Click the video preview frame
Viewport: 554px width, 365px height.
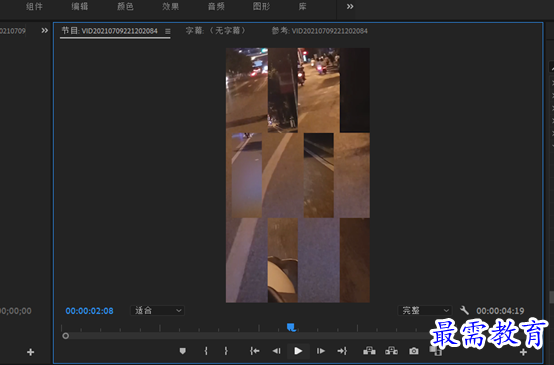coord(298,175)
